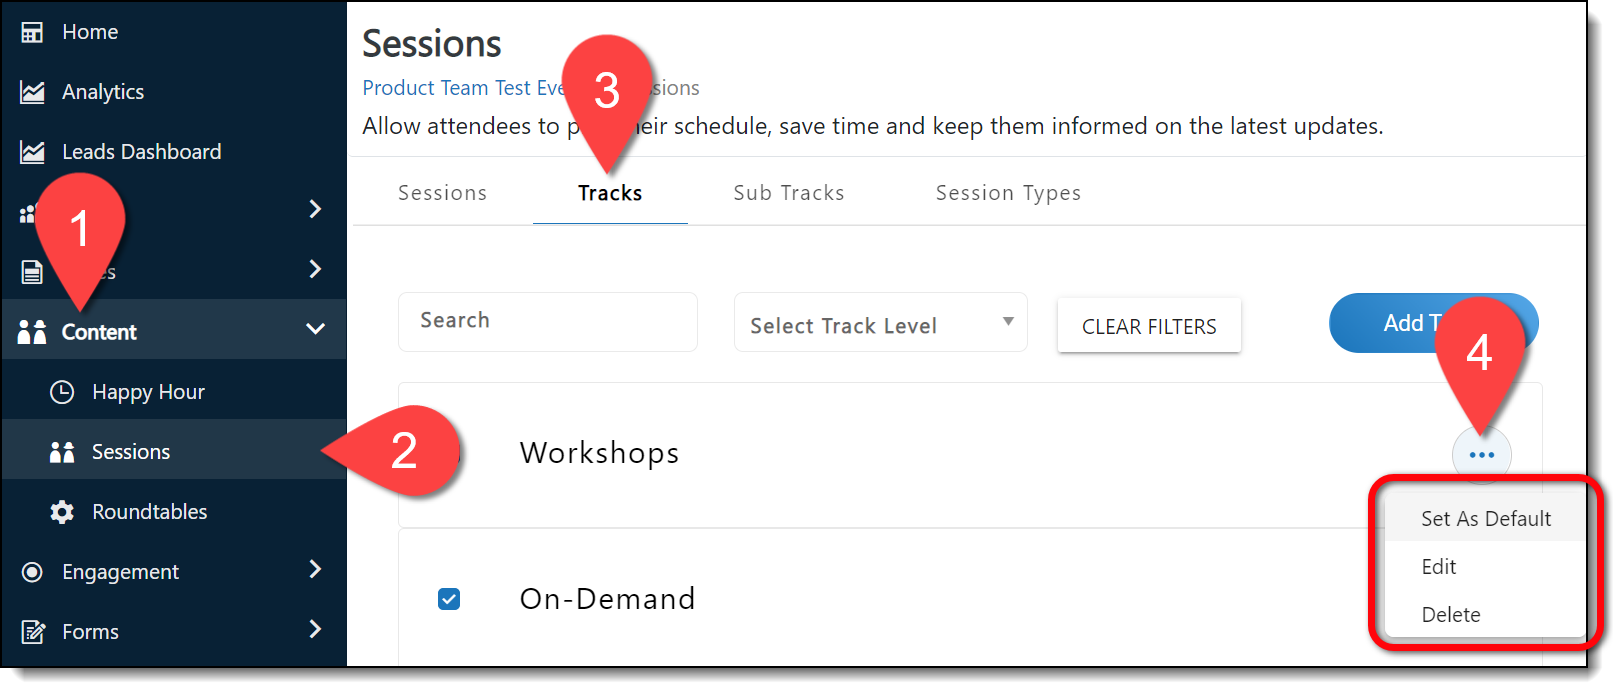Open the Product Team Test Event breadcrumb link
The image size is (1613, 693).
462,88
